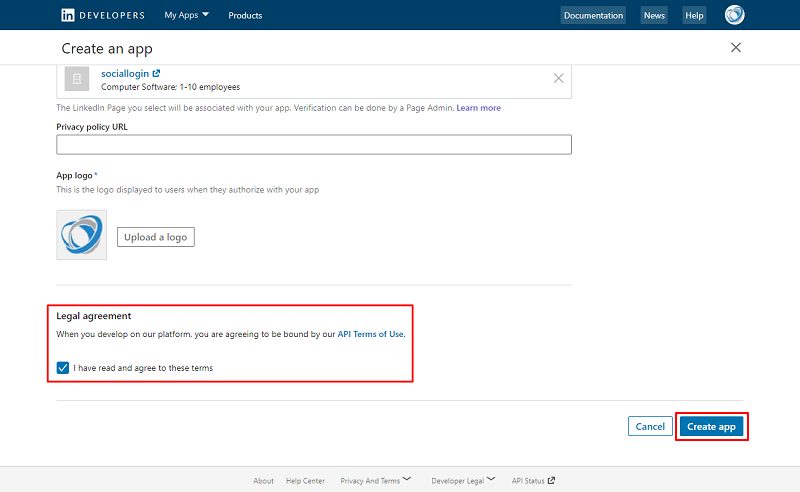Open the Help header item
This screenshot has height=492, width=800.
694,15
